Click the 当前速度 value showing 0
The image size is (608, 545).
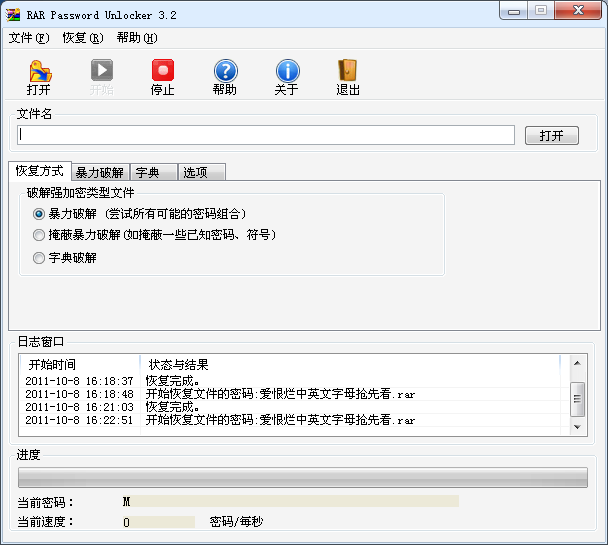(x=158, y=522)
